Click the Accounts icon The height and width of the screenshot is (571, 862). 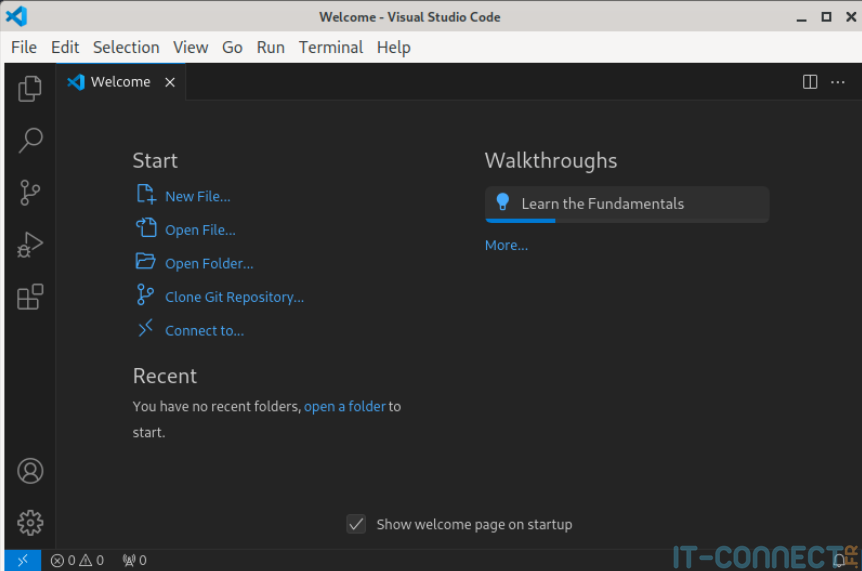click(30, 470)
